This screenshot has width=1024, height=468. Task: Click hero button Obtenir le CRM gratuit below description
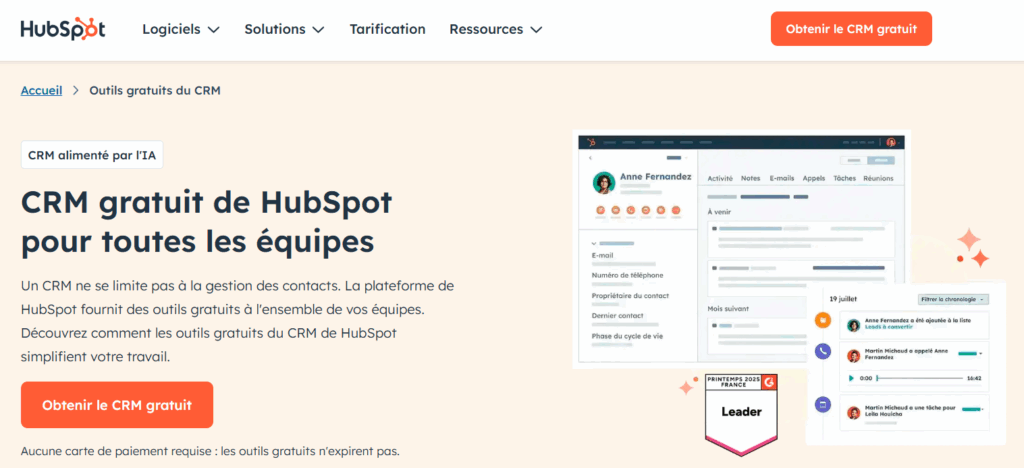coord(117,405)
